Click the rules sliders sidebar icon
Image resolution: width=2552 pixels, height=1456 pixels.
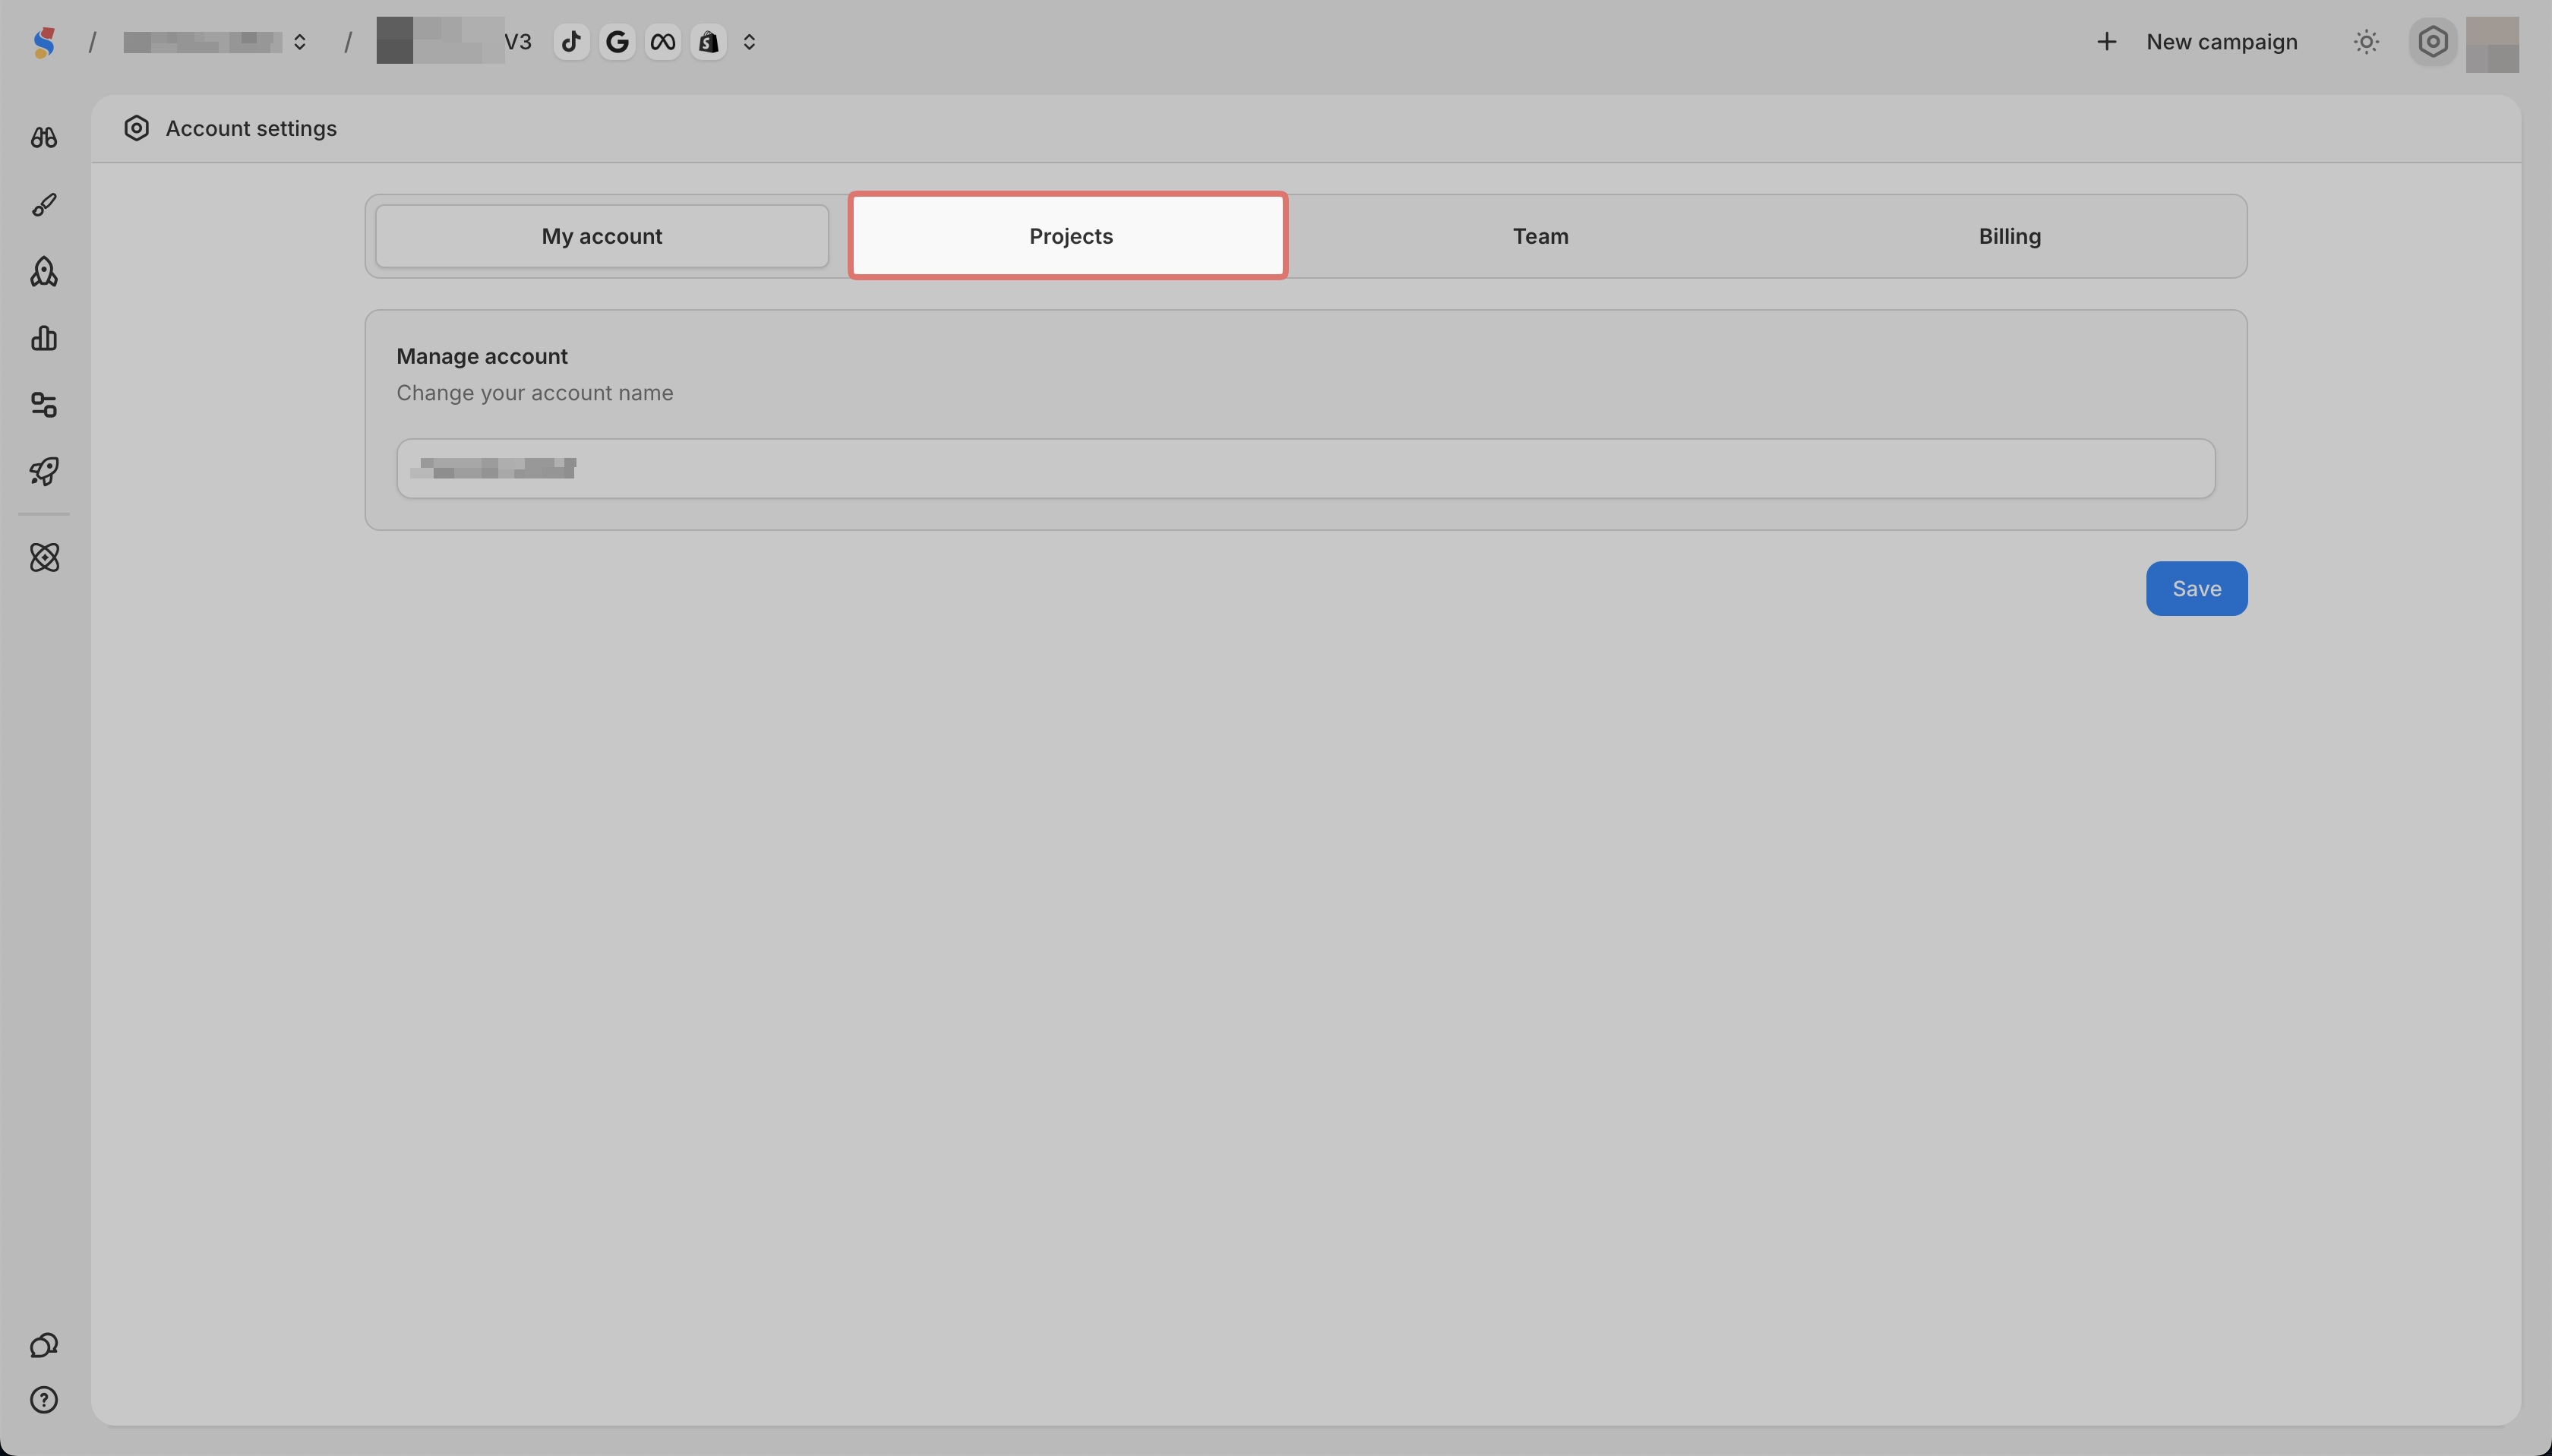(x=44, y=405)
